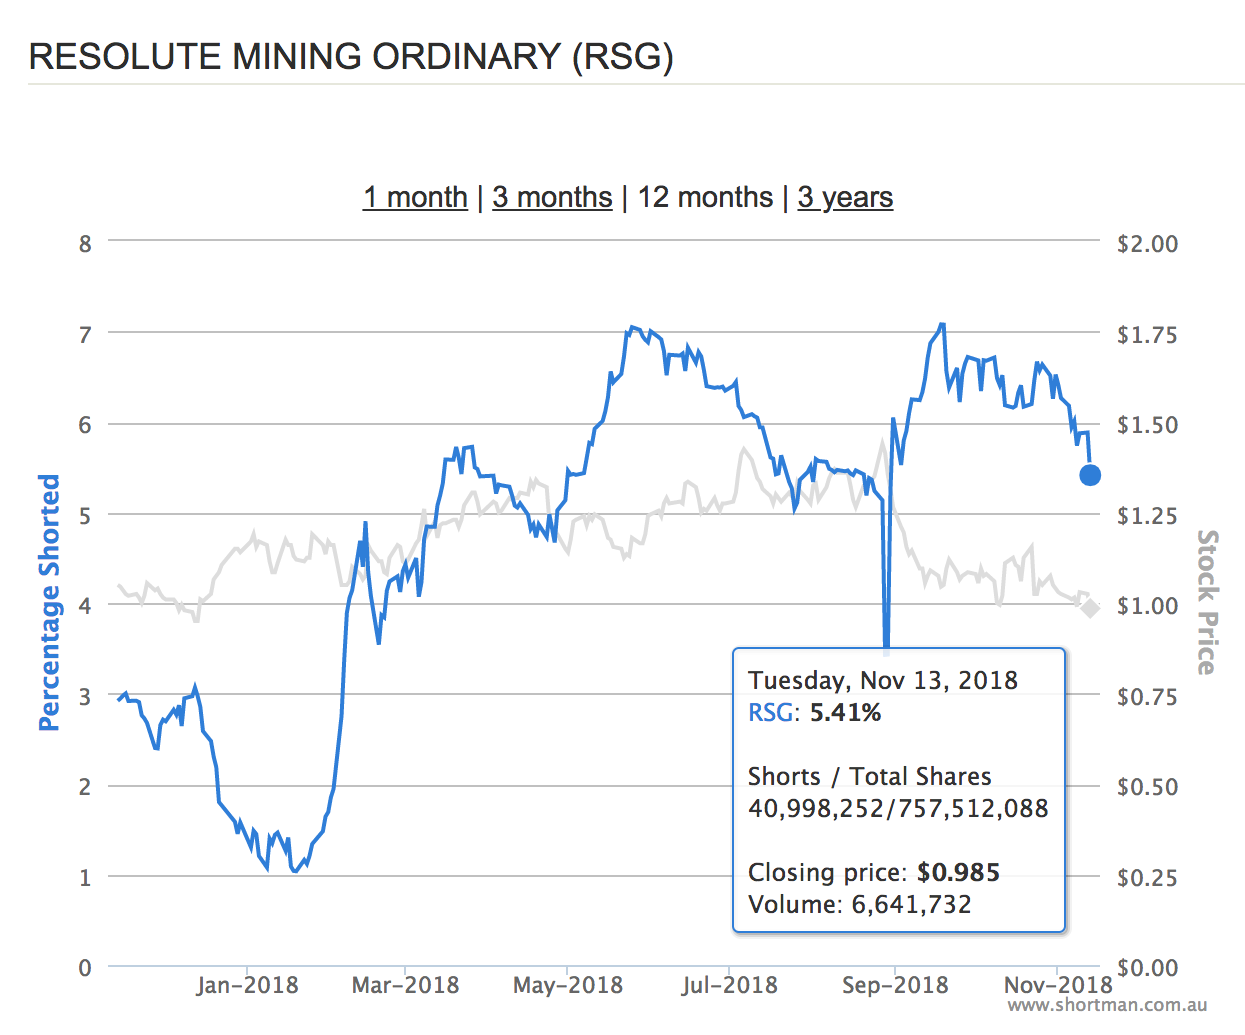The image size is (1245, 1035).
Task: Click the Jul-2018 axis label
Action: click(x=729, y=985)
